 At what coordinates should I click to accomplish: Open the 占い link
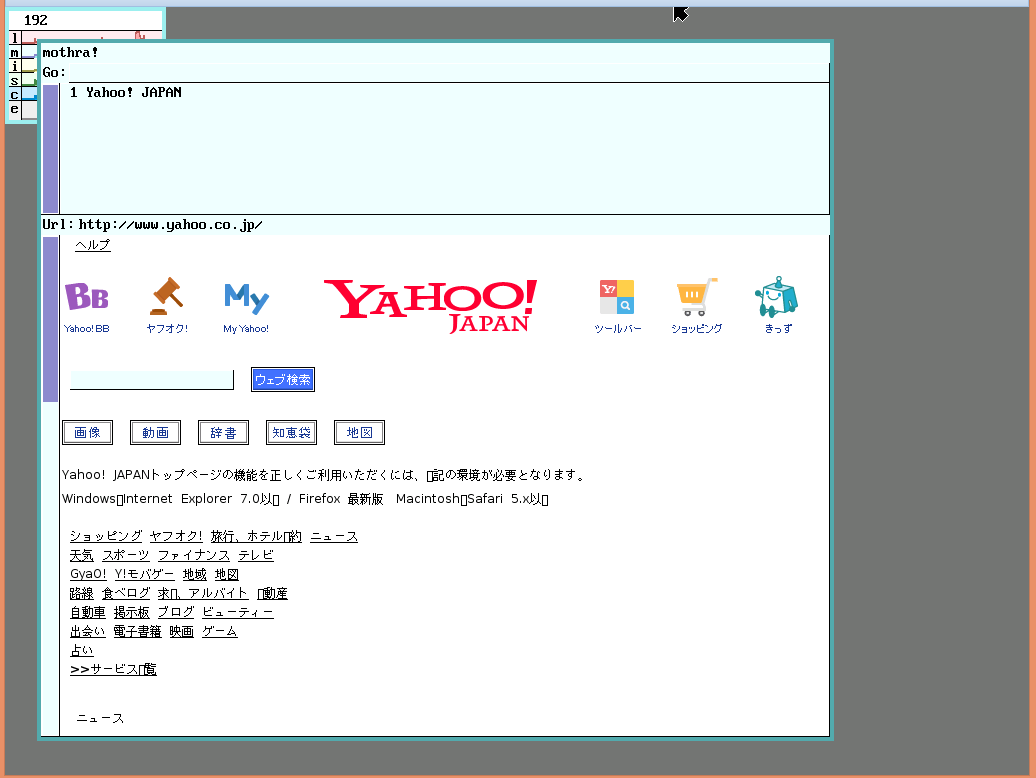tap(82, 651)
